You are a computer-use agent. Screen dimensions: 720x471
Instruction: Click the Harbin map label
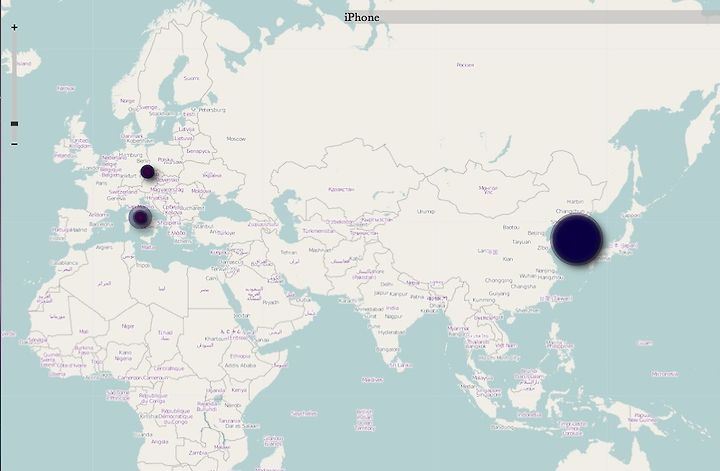coord(575,202)
